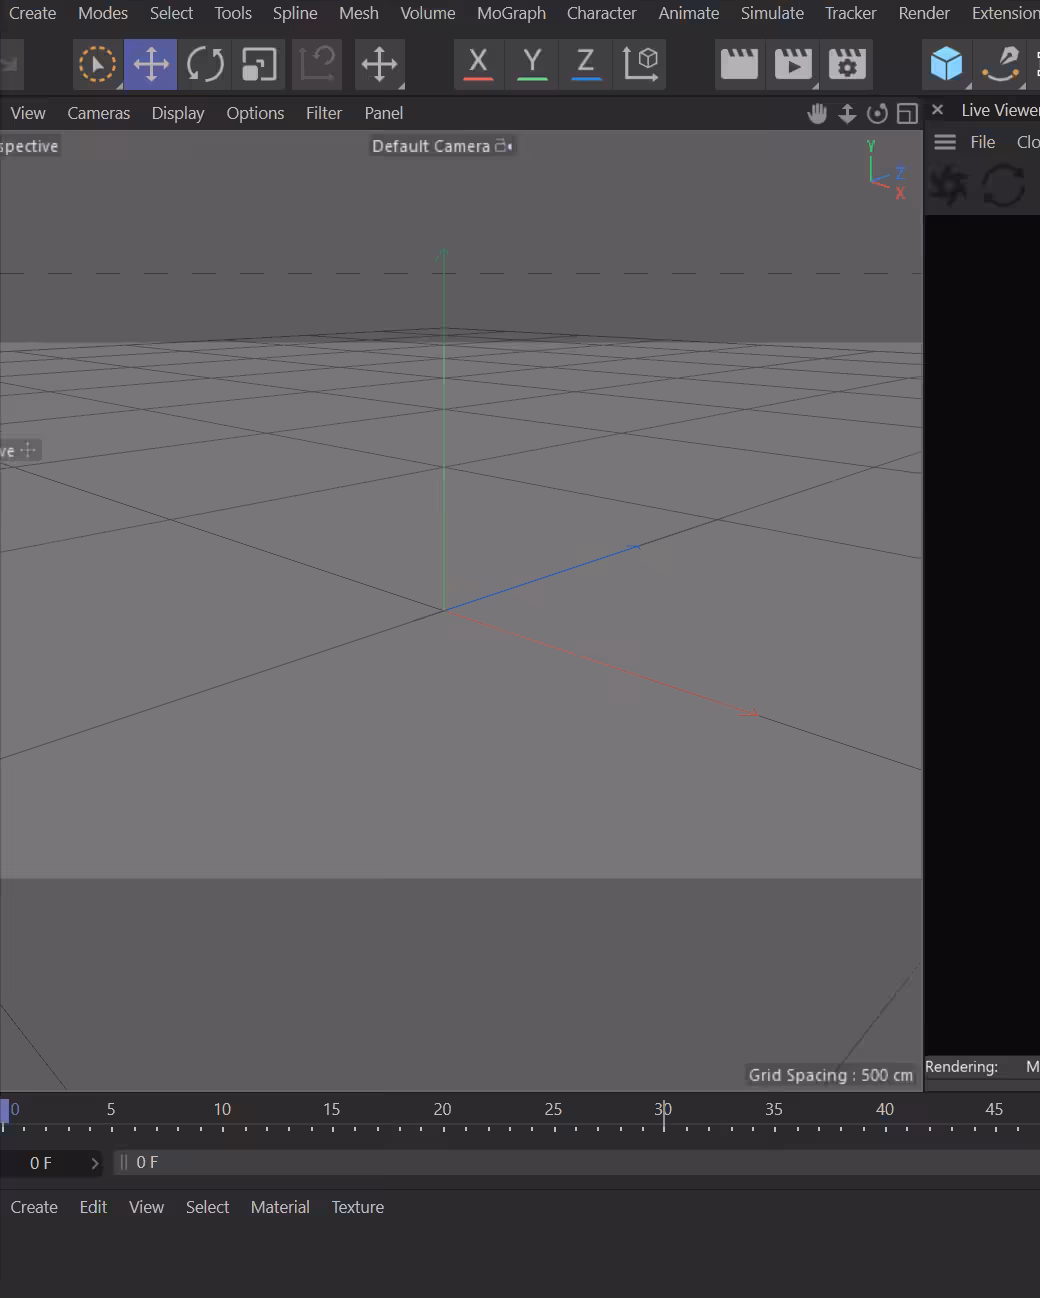Open the Material manager Create menu
Viewport: 1040px width, 1298px height.
34,1207
